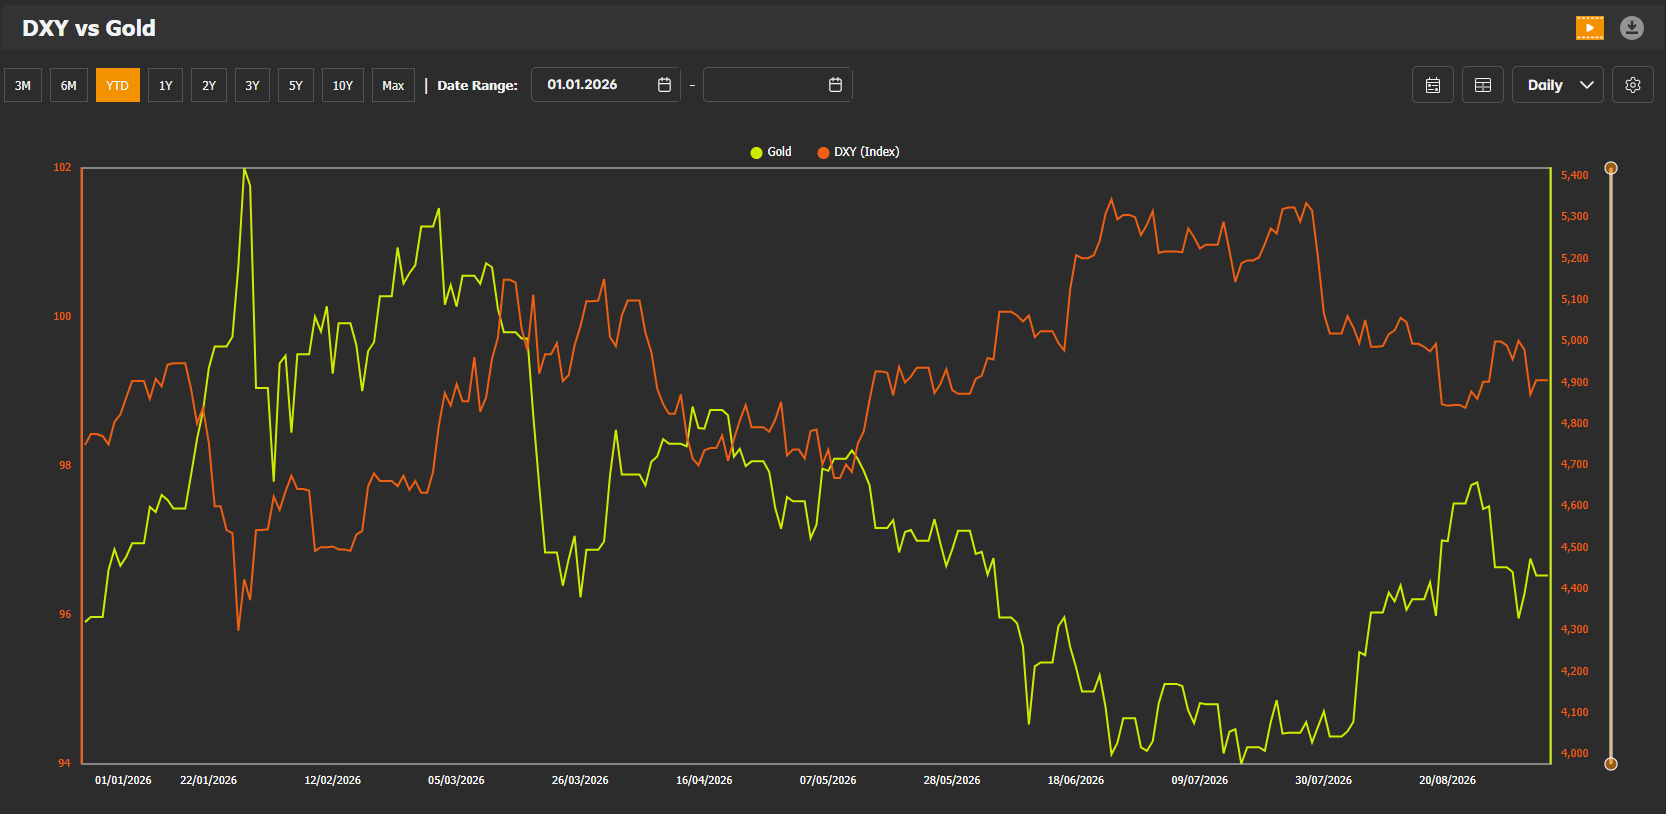Click the 22/01/2026 axis label
Screen dimensions: 1666x814
pos(208,780)
